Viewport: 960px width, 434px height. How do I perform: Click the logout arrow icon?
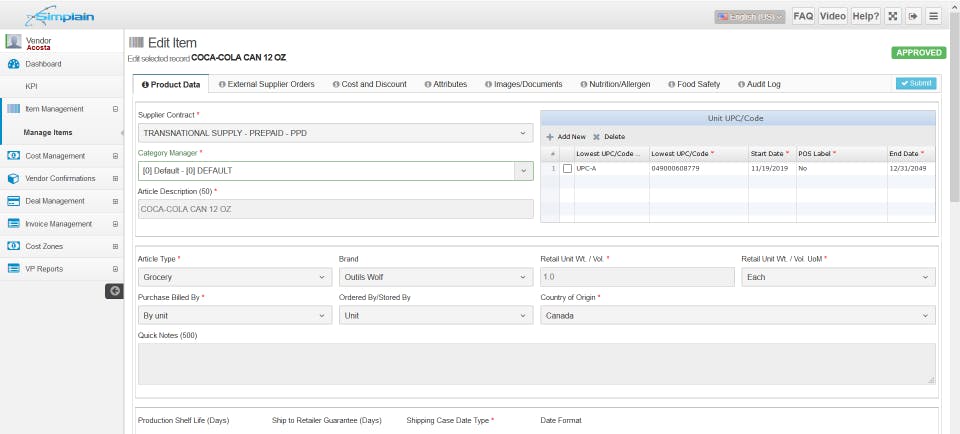point(912,16)
